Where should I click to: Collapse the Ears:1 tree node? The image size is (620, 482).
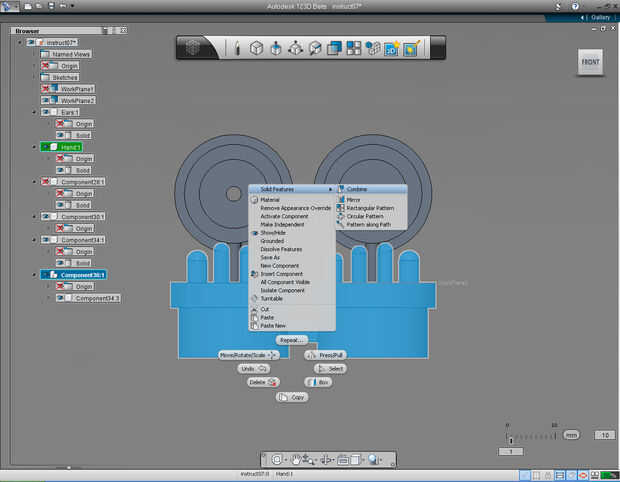(x=34, y=112)
